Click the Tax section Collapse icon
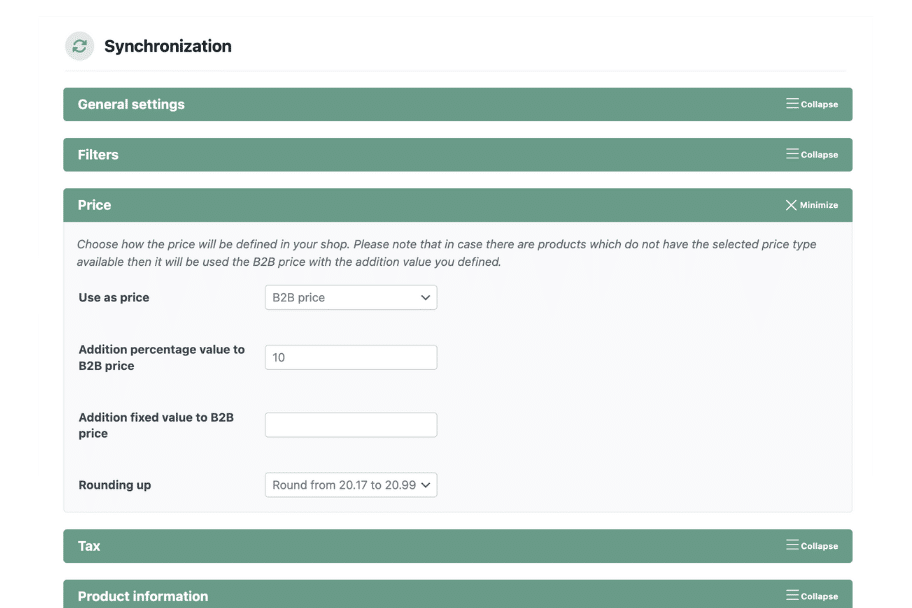912x608 pixels. [x=792, y=546]
